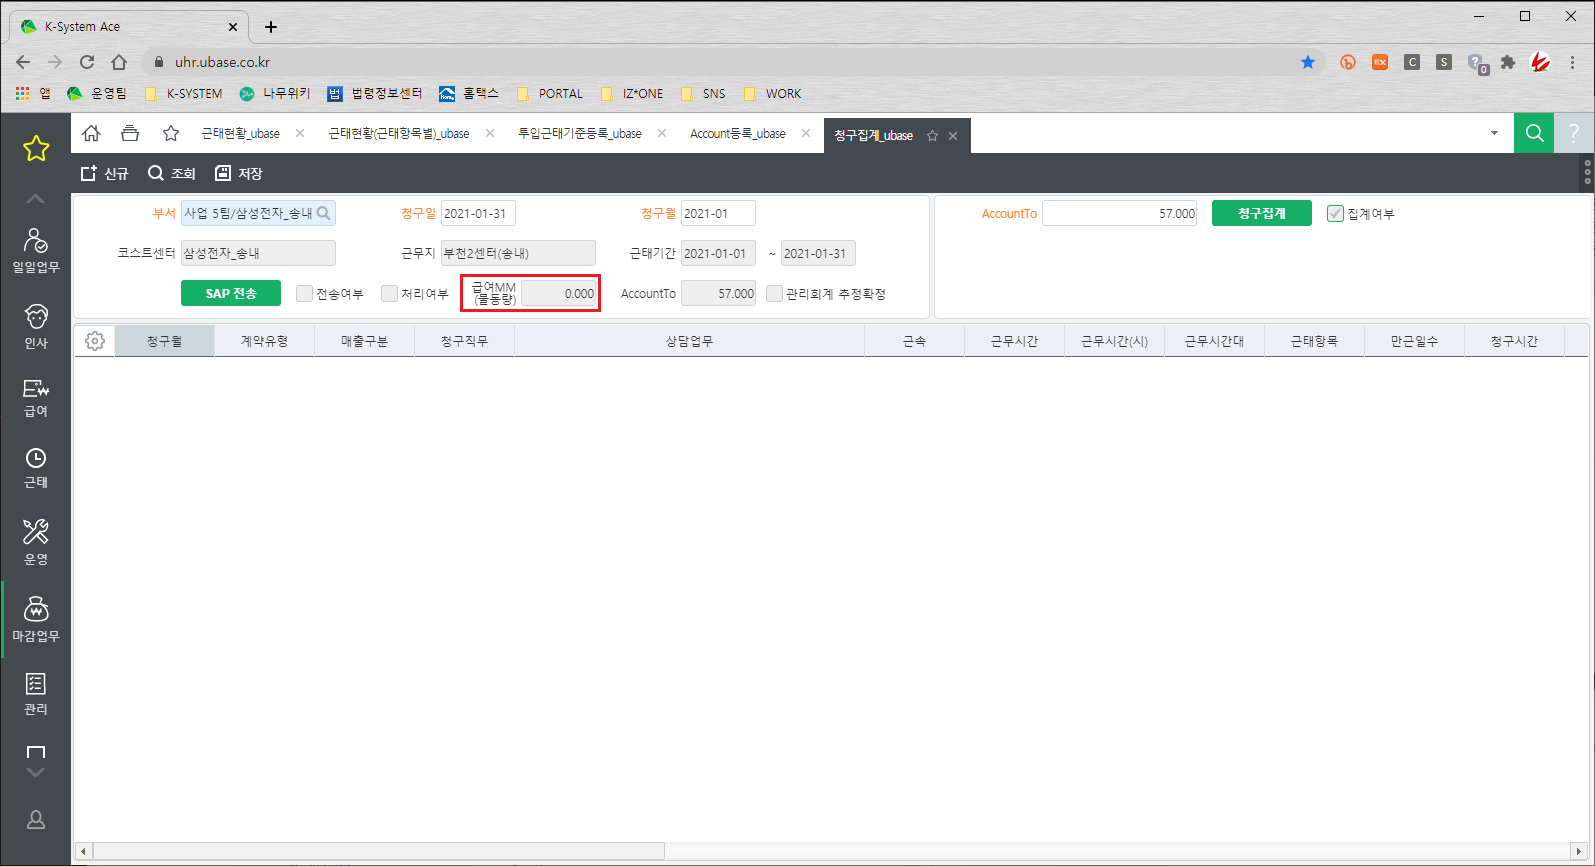Click the 부서 input field

[258, 213]
